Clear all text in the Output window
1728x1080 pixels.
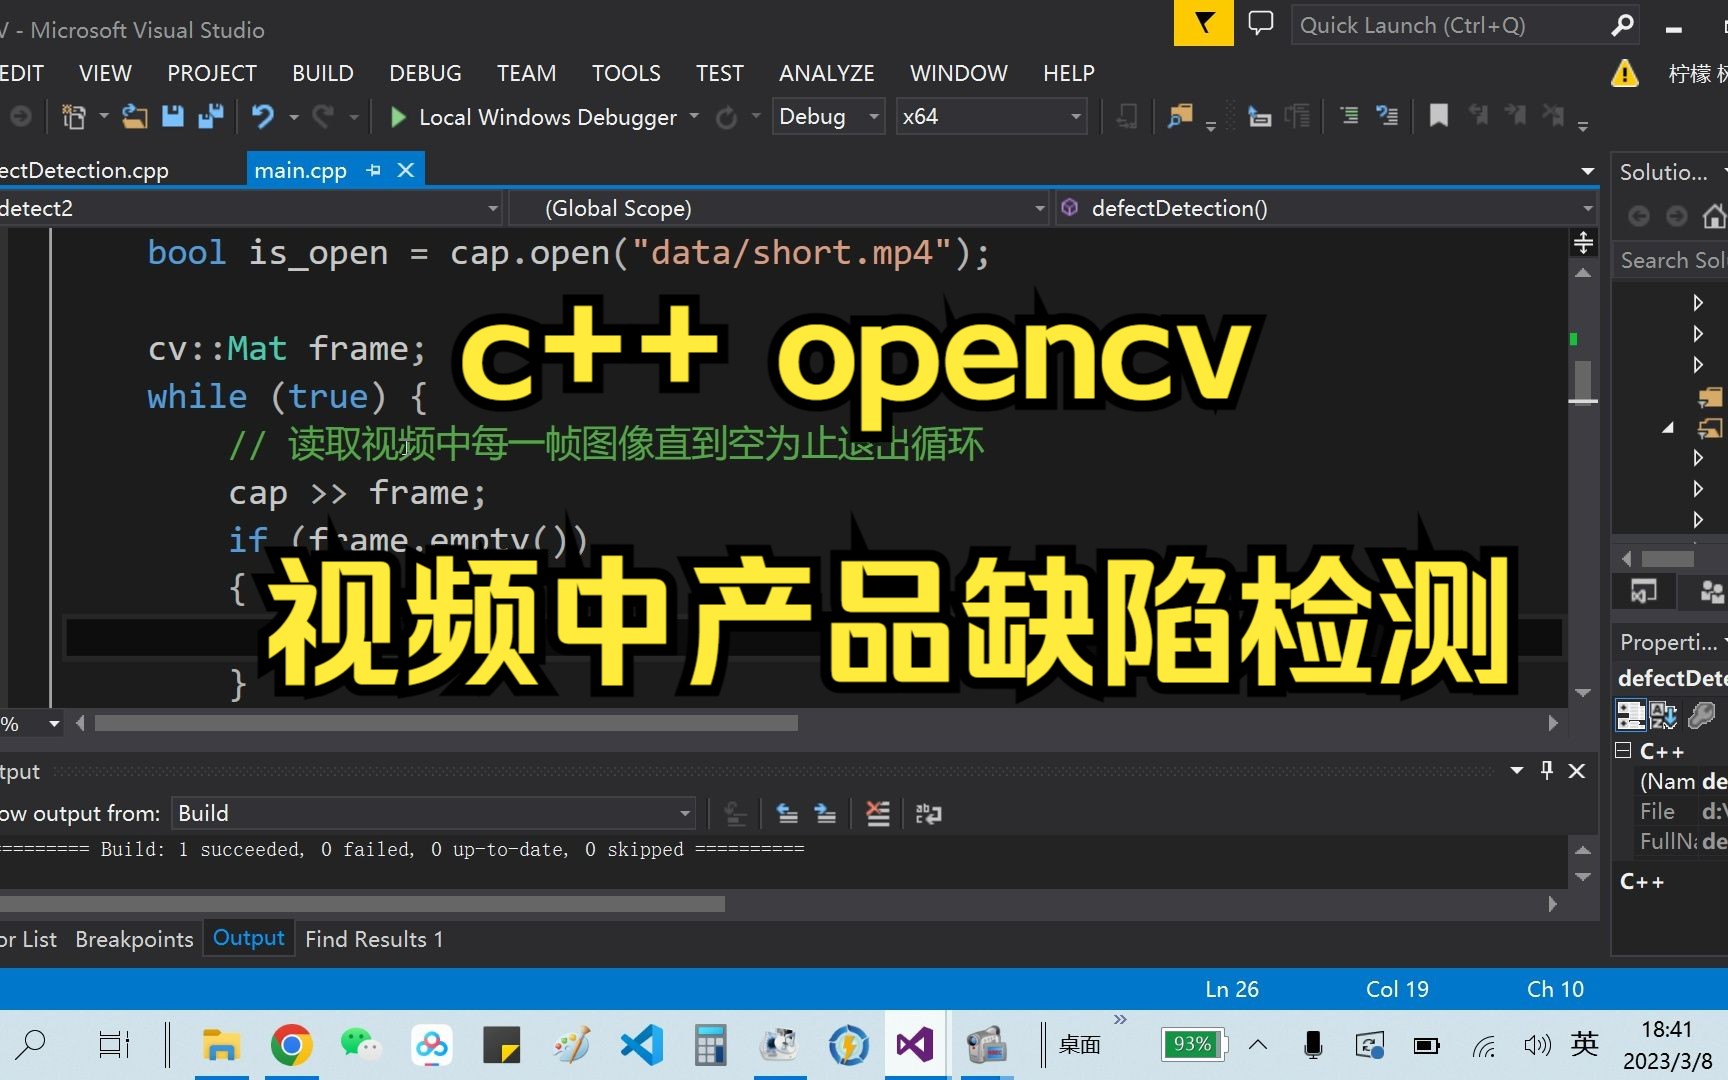tap(877, 813)
